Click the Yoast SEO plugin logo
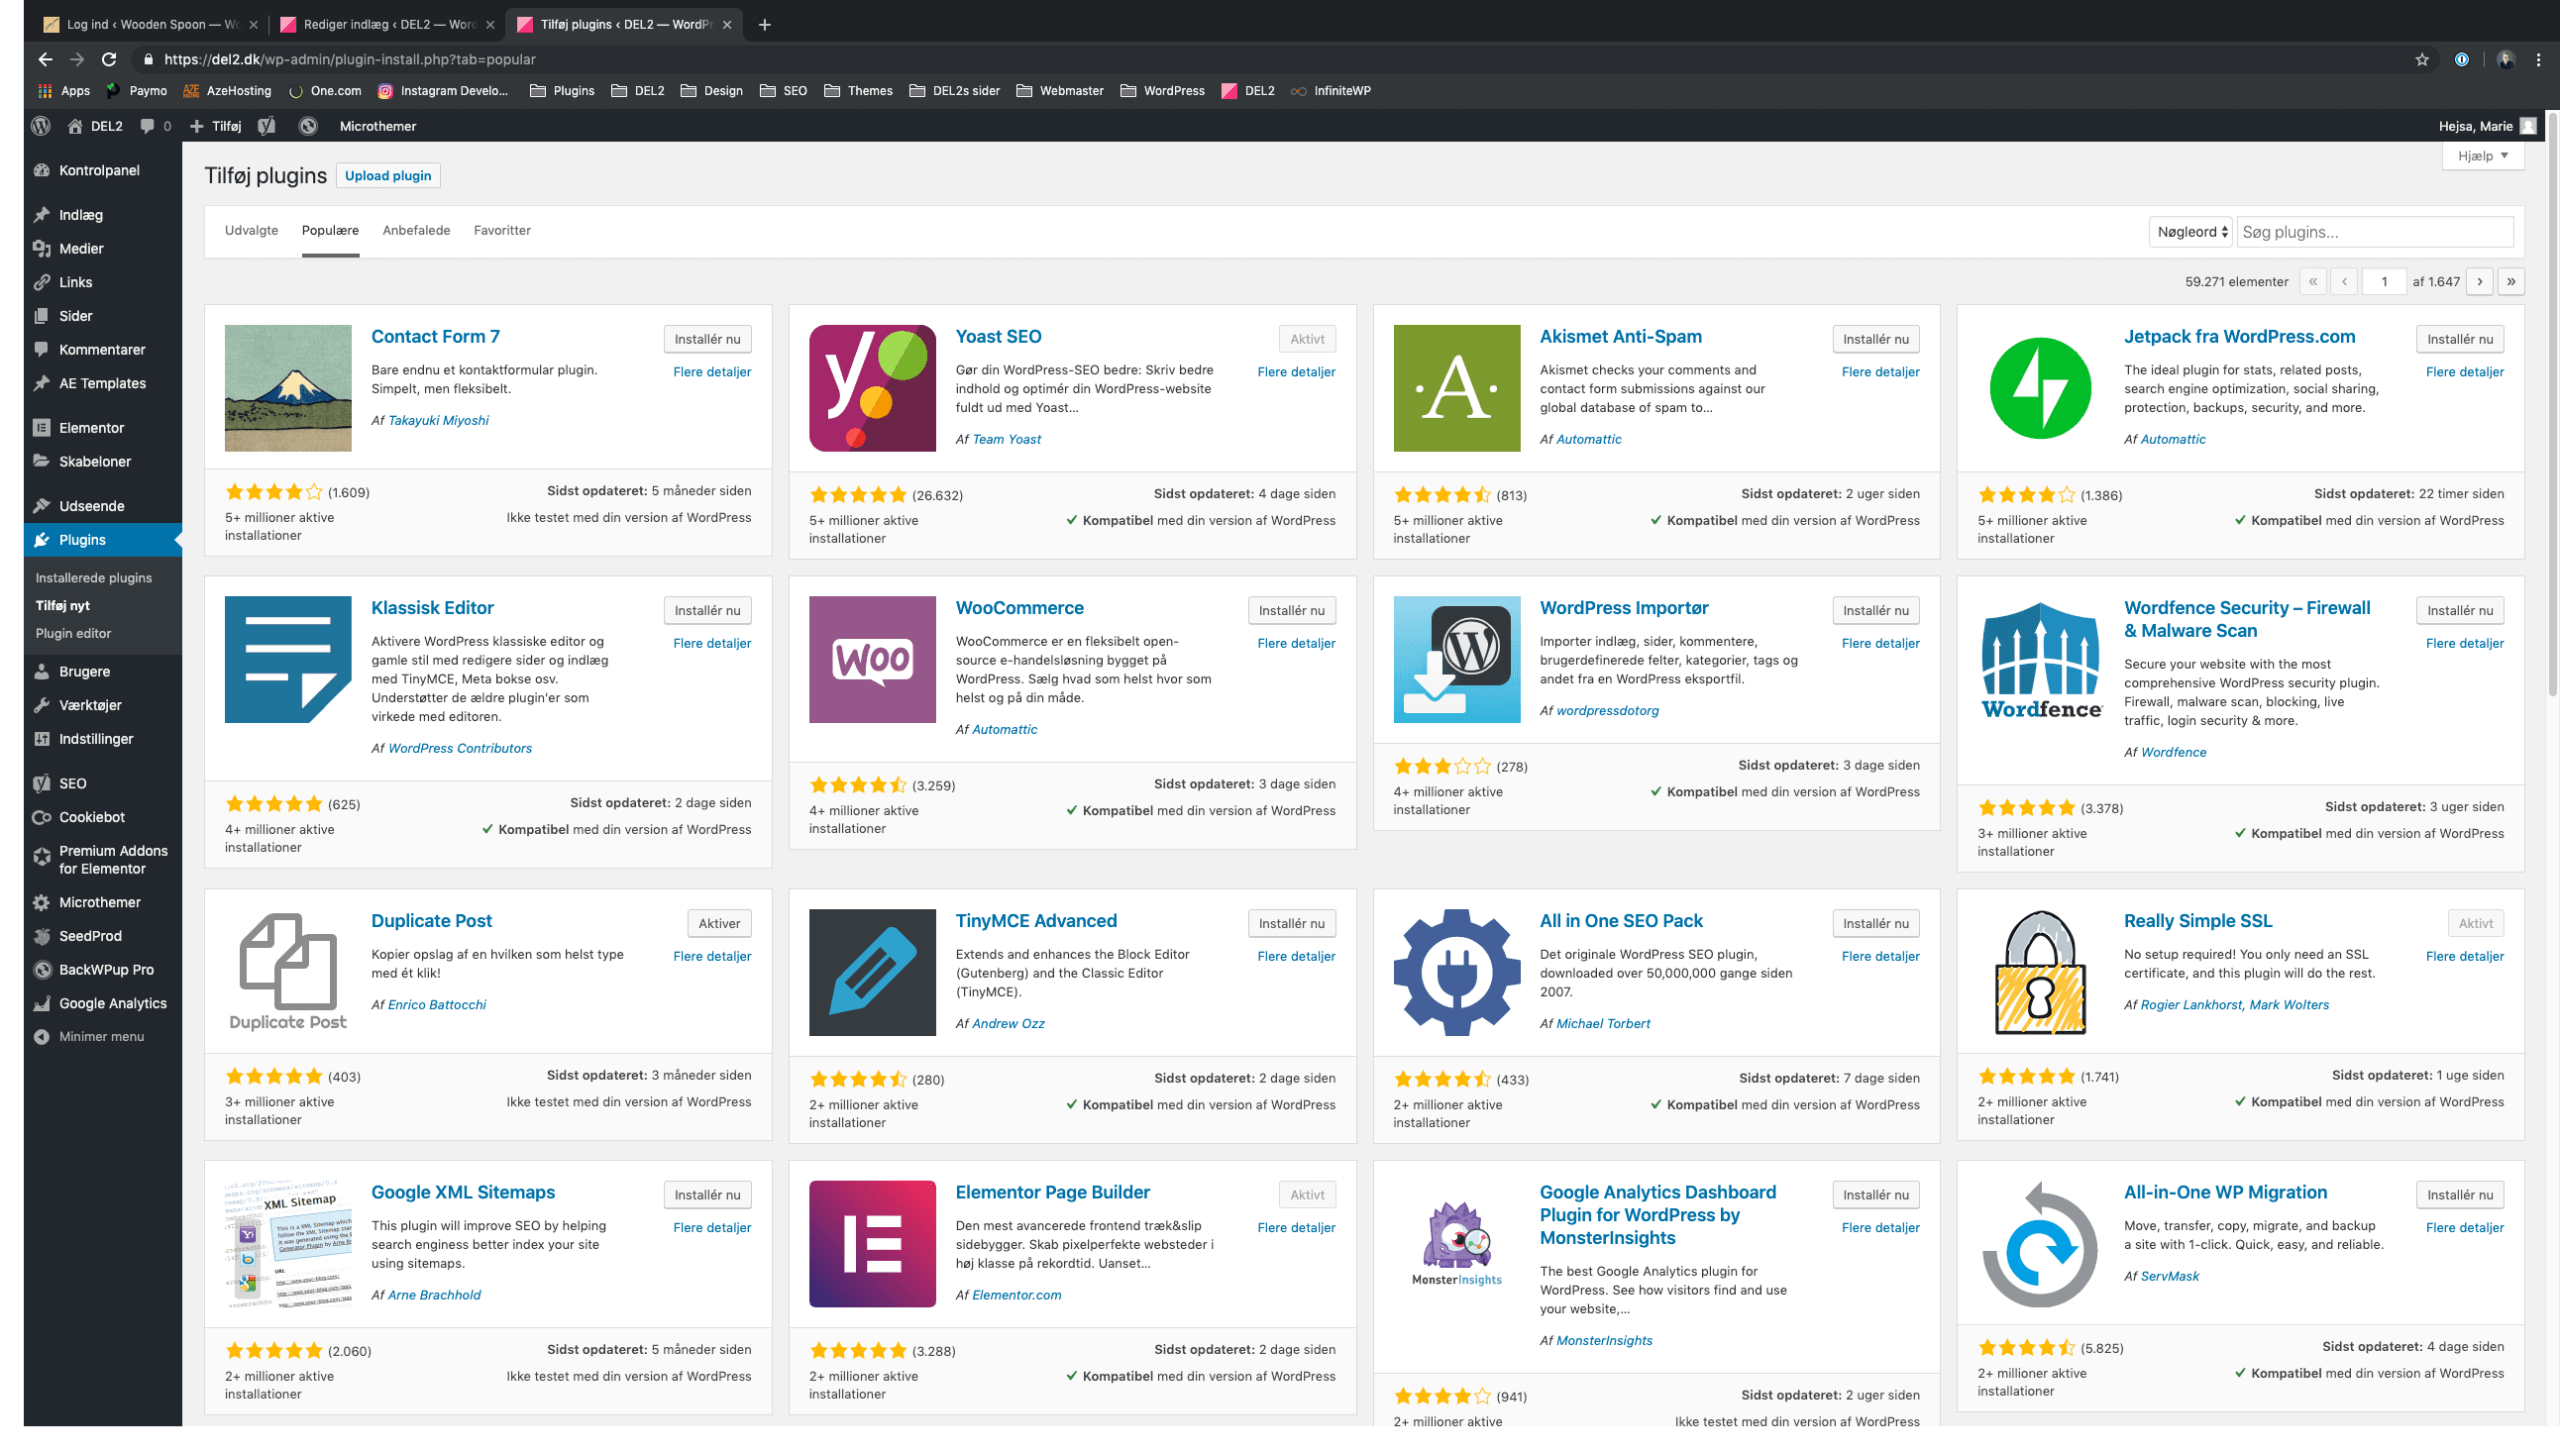2560x1454 pixels. [872, 388]
